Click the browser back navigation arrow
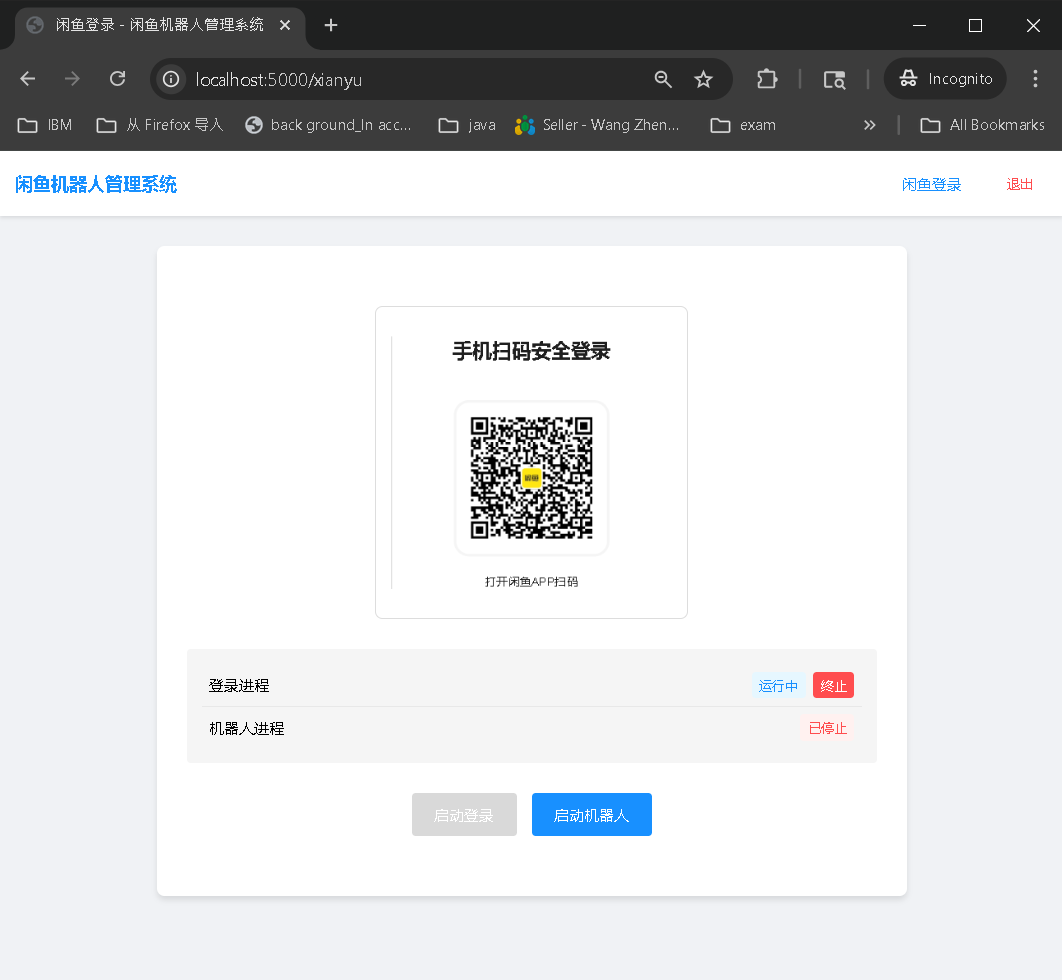Screen dimensions: 1062x980 click(x=27, y=78)
